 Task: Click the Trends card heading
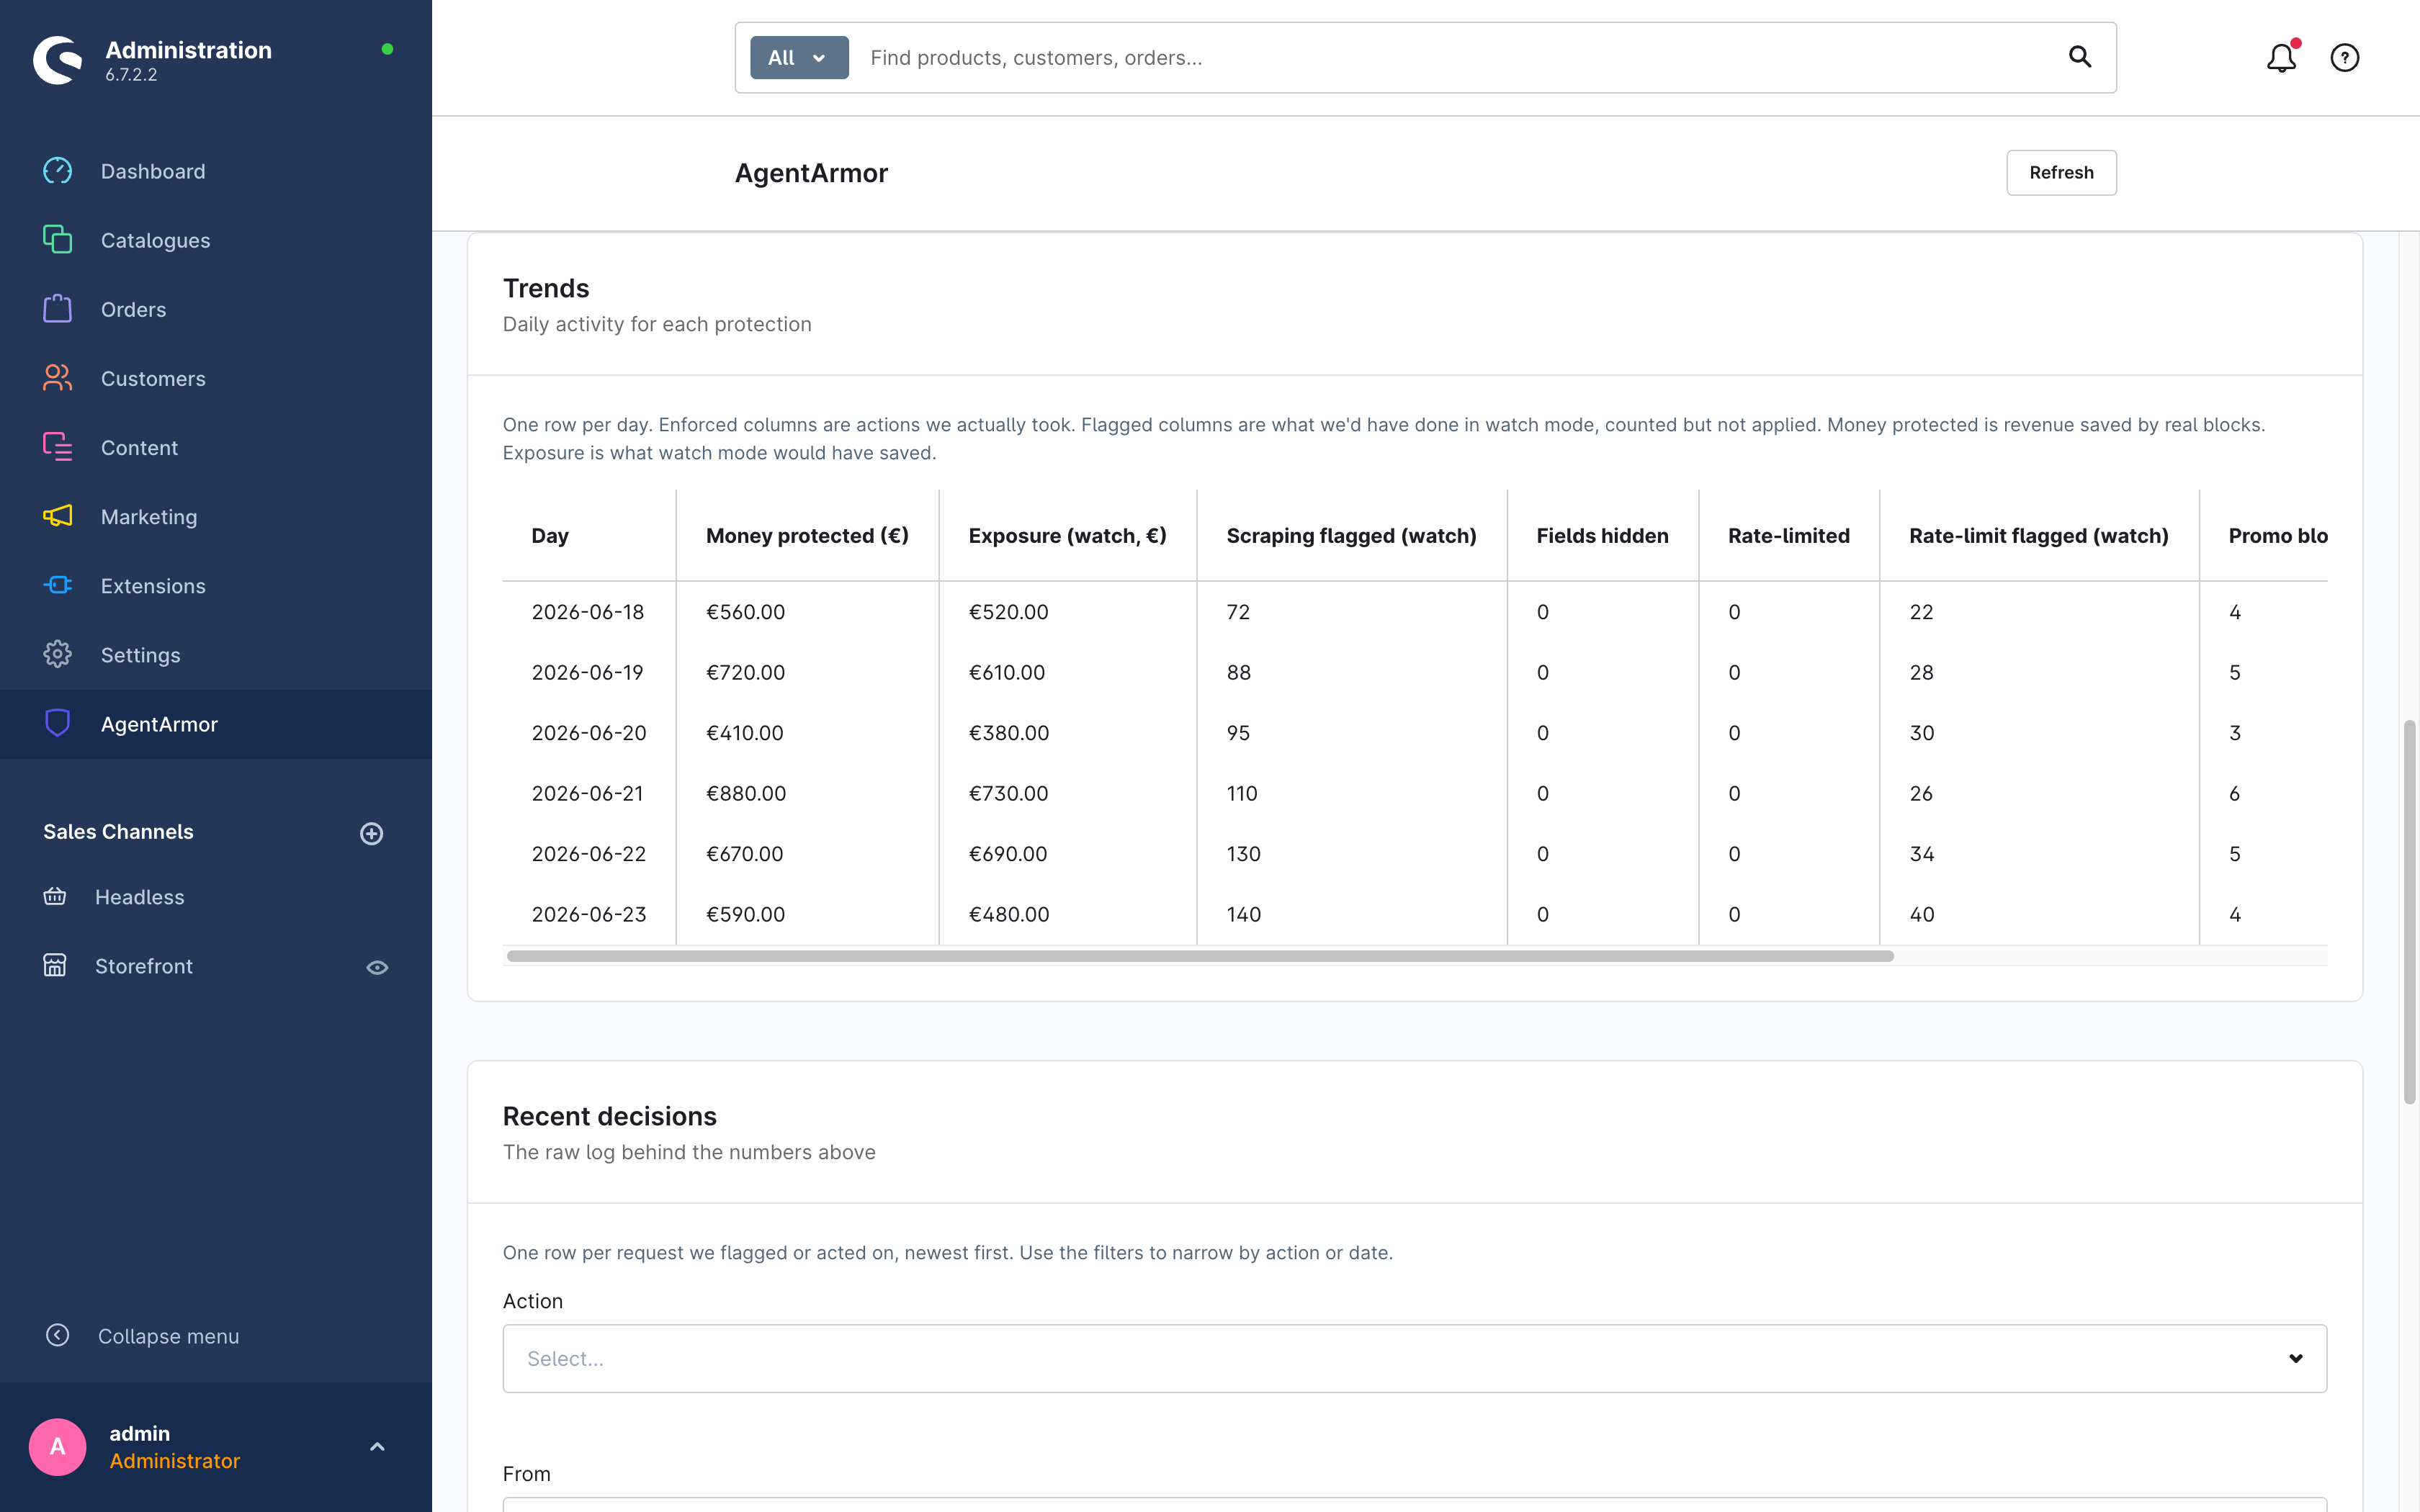[x=546, y=288]
